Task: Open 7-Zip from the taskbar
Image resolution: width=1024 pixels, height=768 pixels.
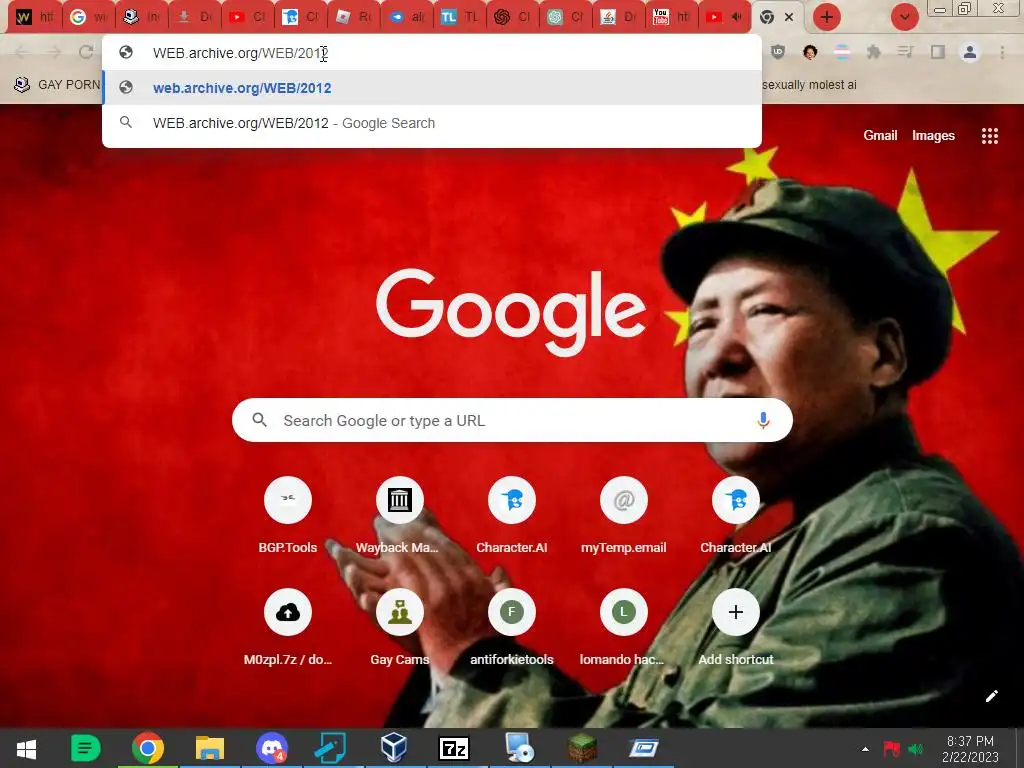Action: coord(455,748)
